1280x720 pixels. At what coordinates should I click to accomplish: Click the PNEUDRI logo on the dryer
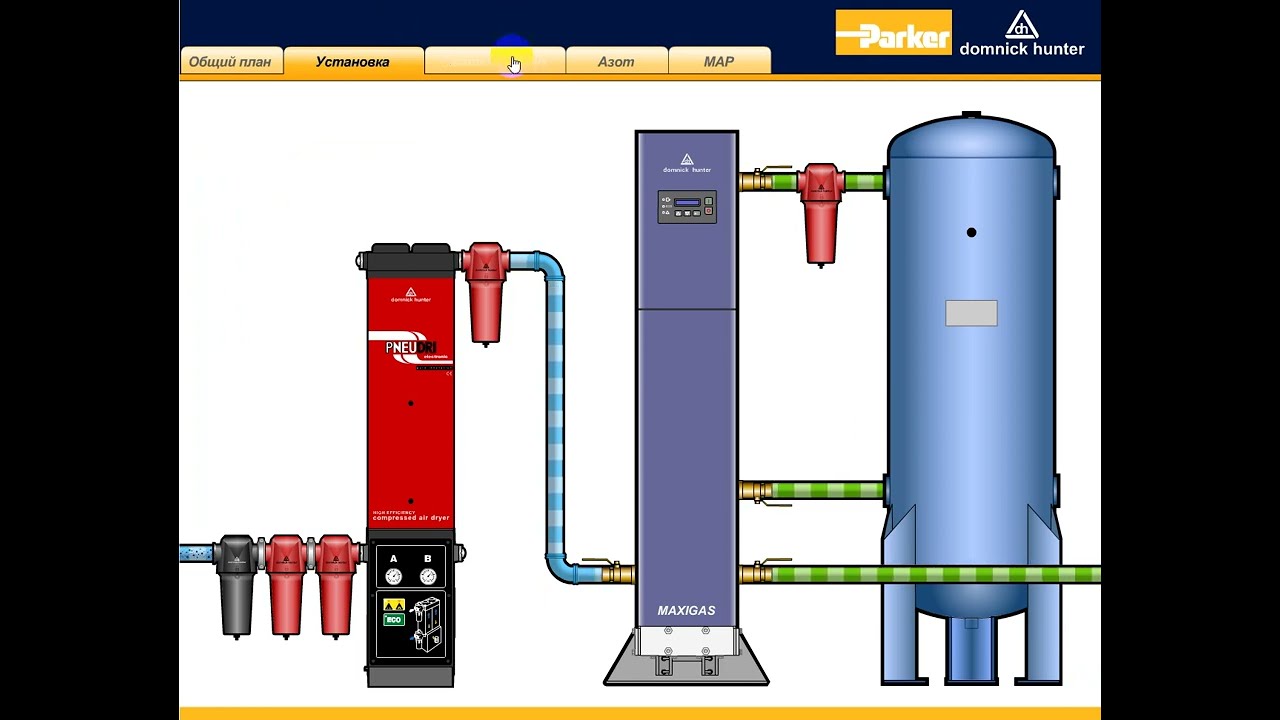coord(410,349)
